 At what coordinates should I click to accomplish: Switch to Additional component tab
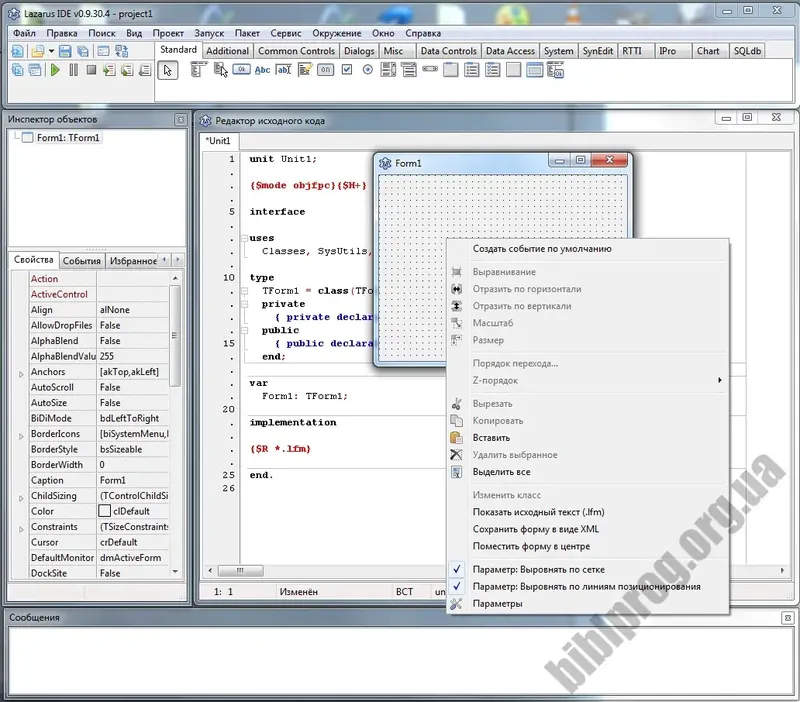(x=227, y=51)
